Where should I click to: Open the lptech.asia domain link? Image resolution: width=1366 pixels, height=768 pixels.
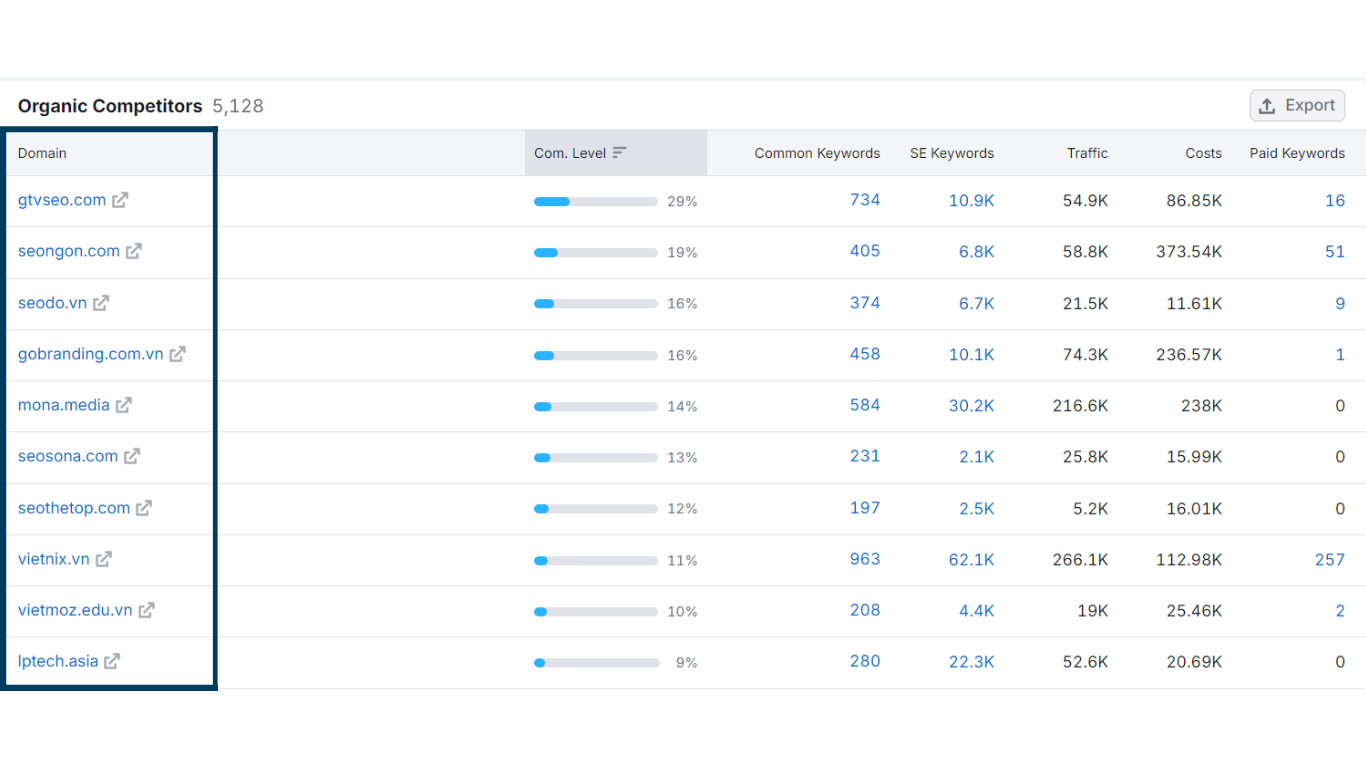click(58, 661)
